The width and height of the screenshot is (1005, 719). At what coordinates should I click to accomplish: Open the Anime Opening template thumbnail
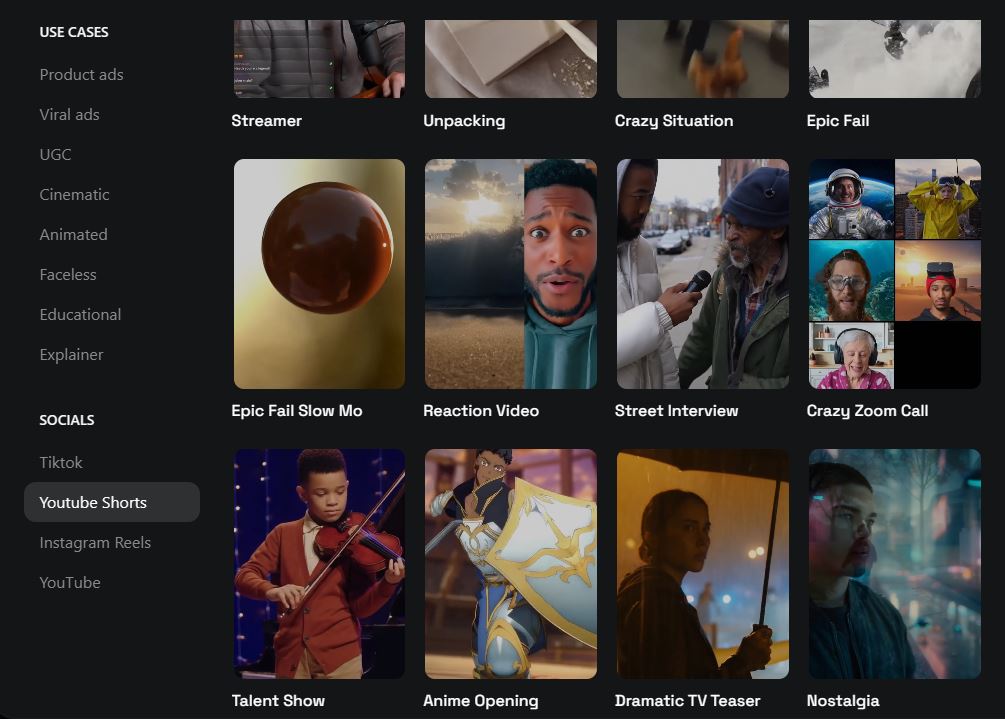510,564
